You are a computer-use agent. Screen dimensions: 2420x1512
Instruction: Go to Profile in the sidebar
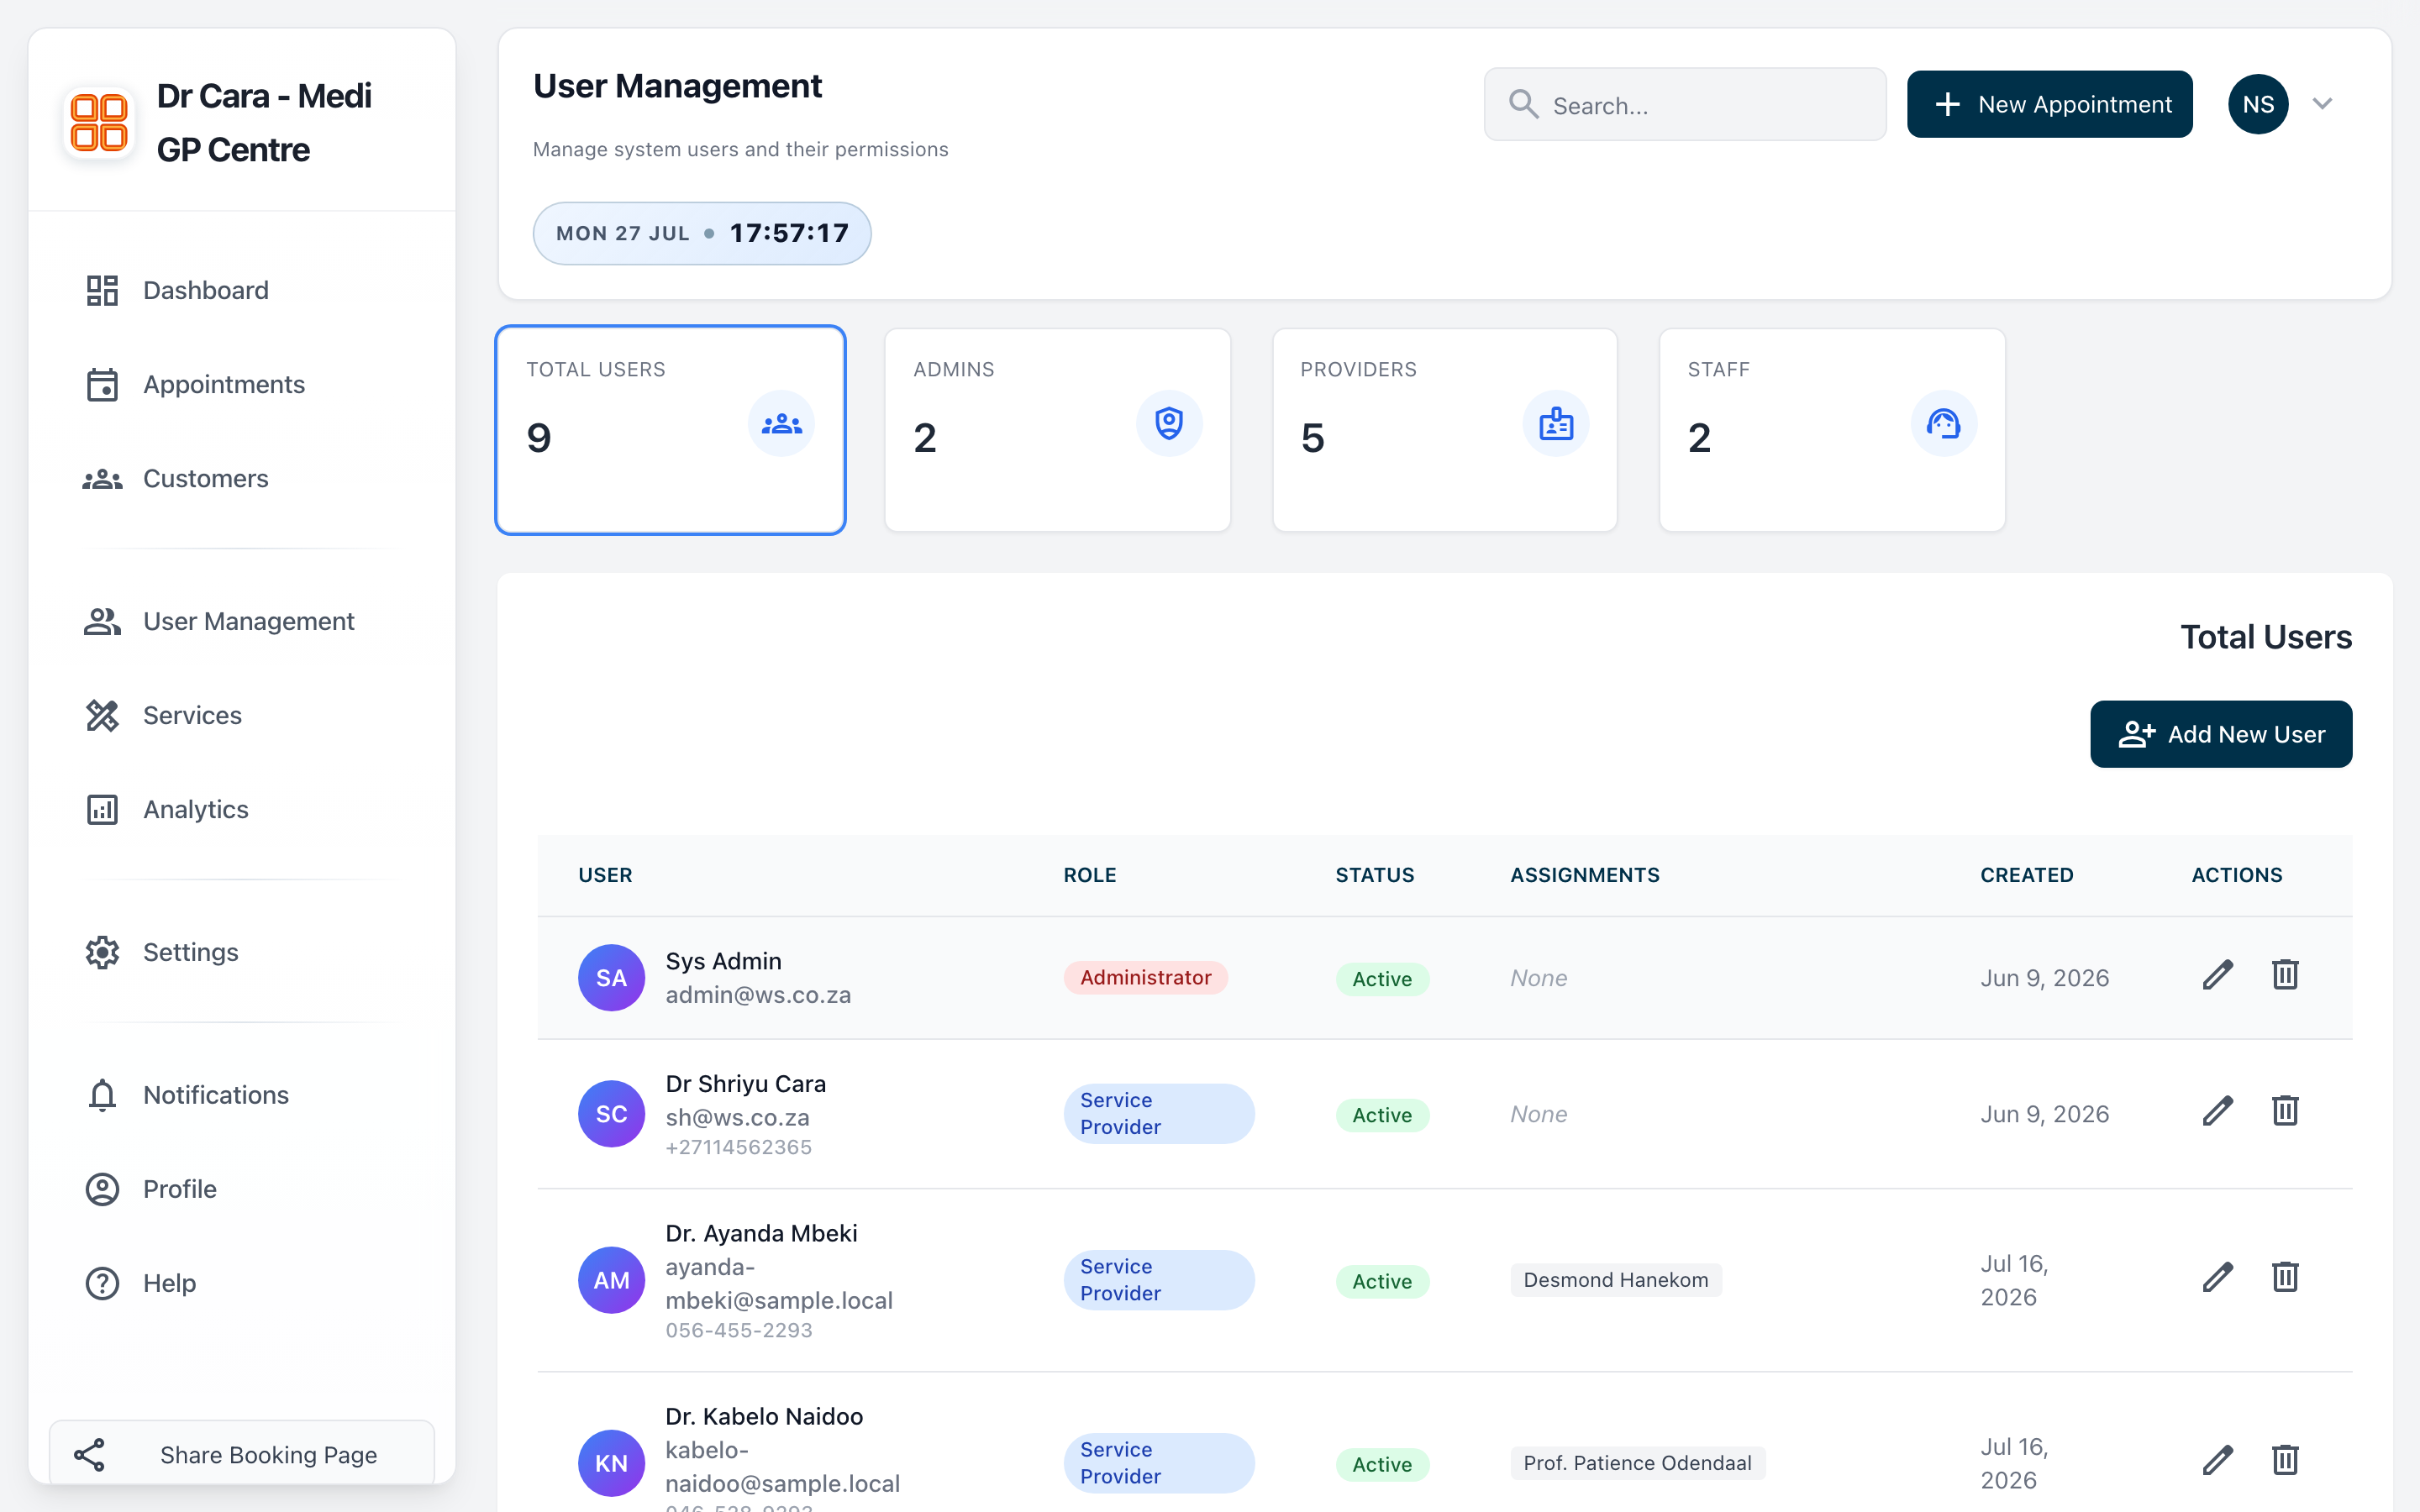click(241, 1189)
